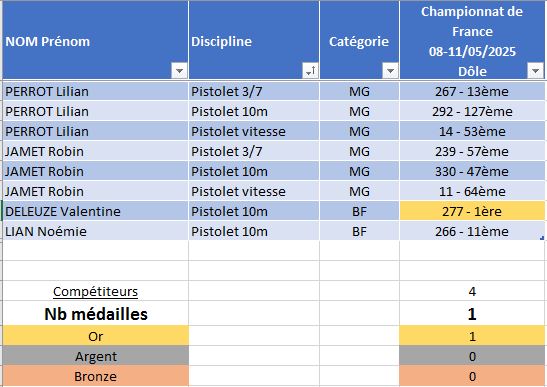547x387 pixels.
Task: Select the Bronze medal count cell showing 0
Action: [x=472, y=376]
